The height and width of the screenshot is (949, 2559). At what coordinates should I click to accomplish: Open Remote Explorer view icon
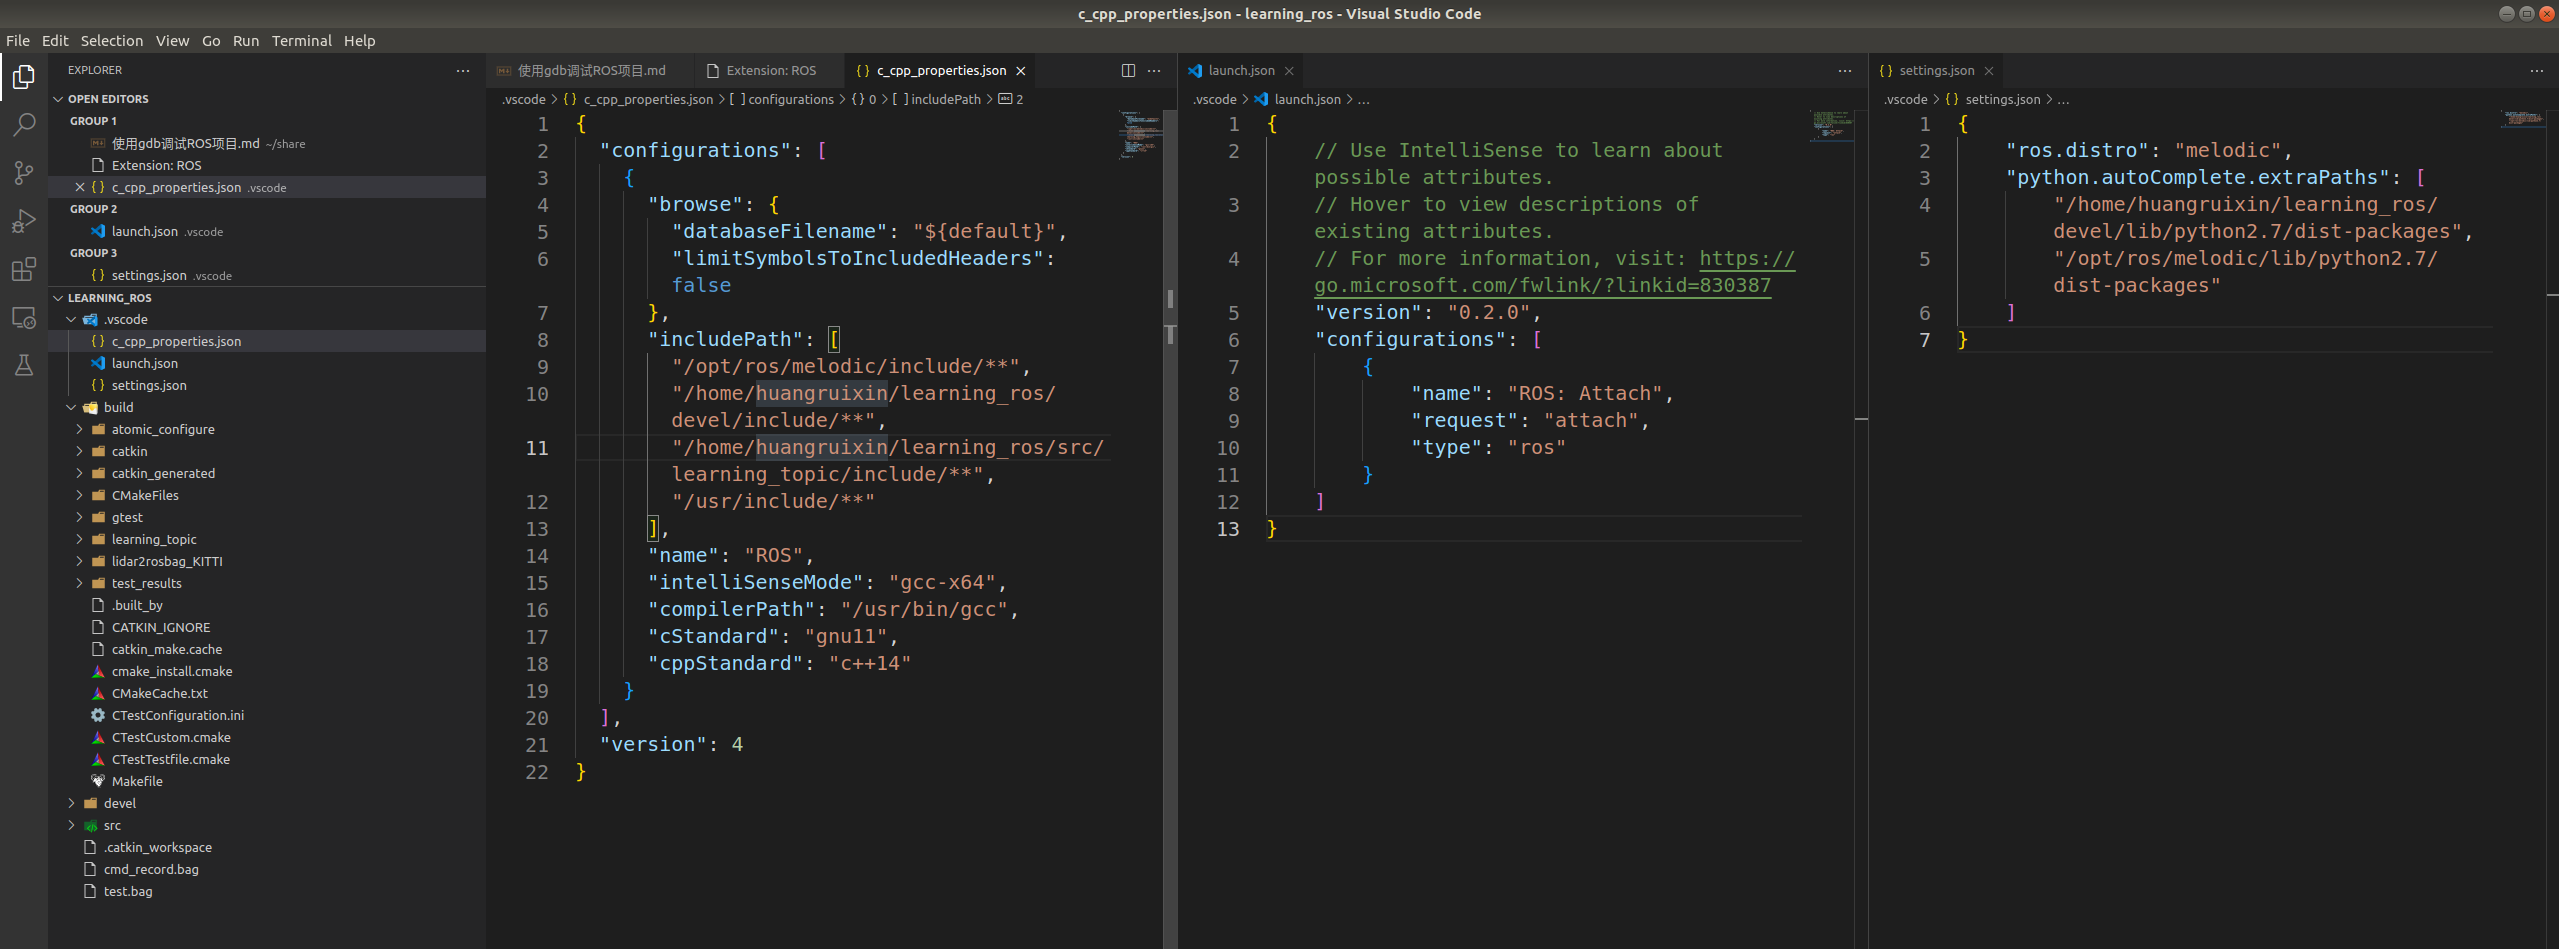(24, 317)
